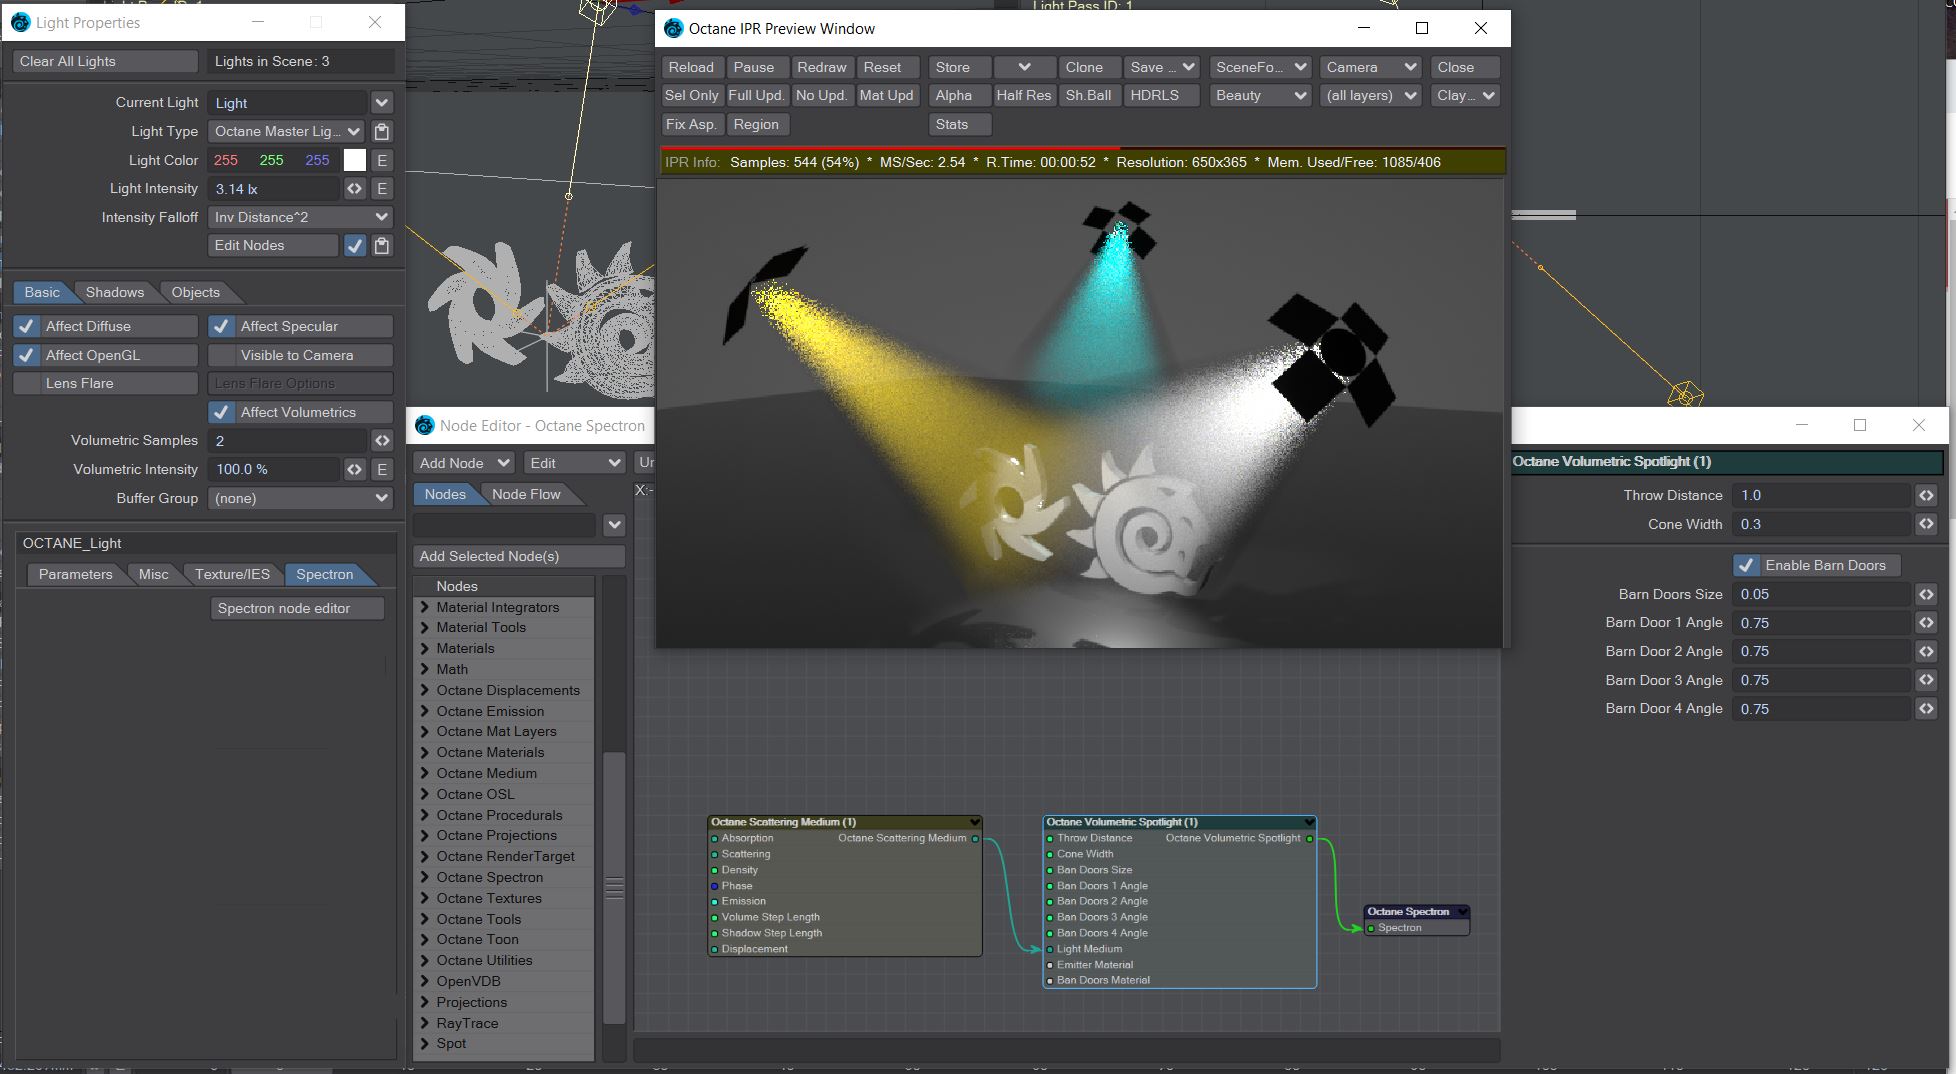Click the Light Intensity spinner arrows

(355, 189)
